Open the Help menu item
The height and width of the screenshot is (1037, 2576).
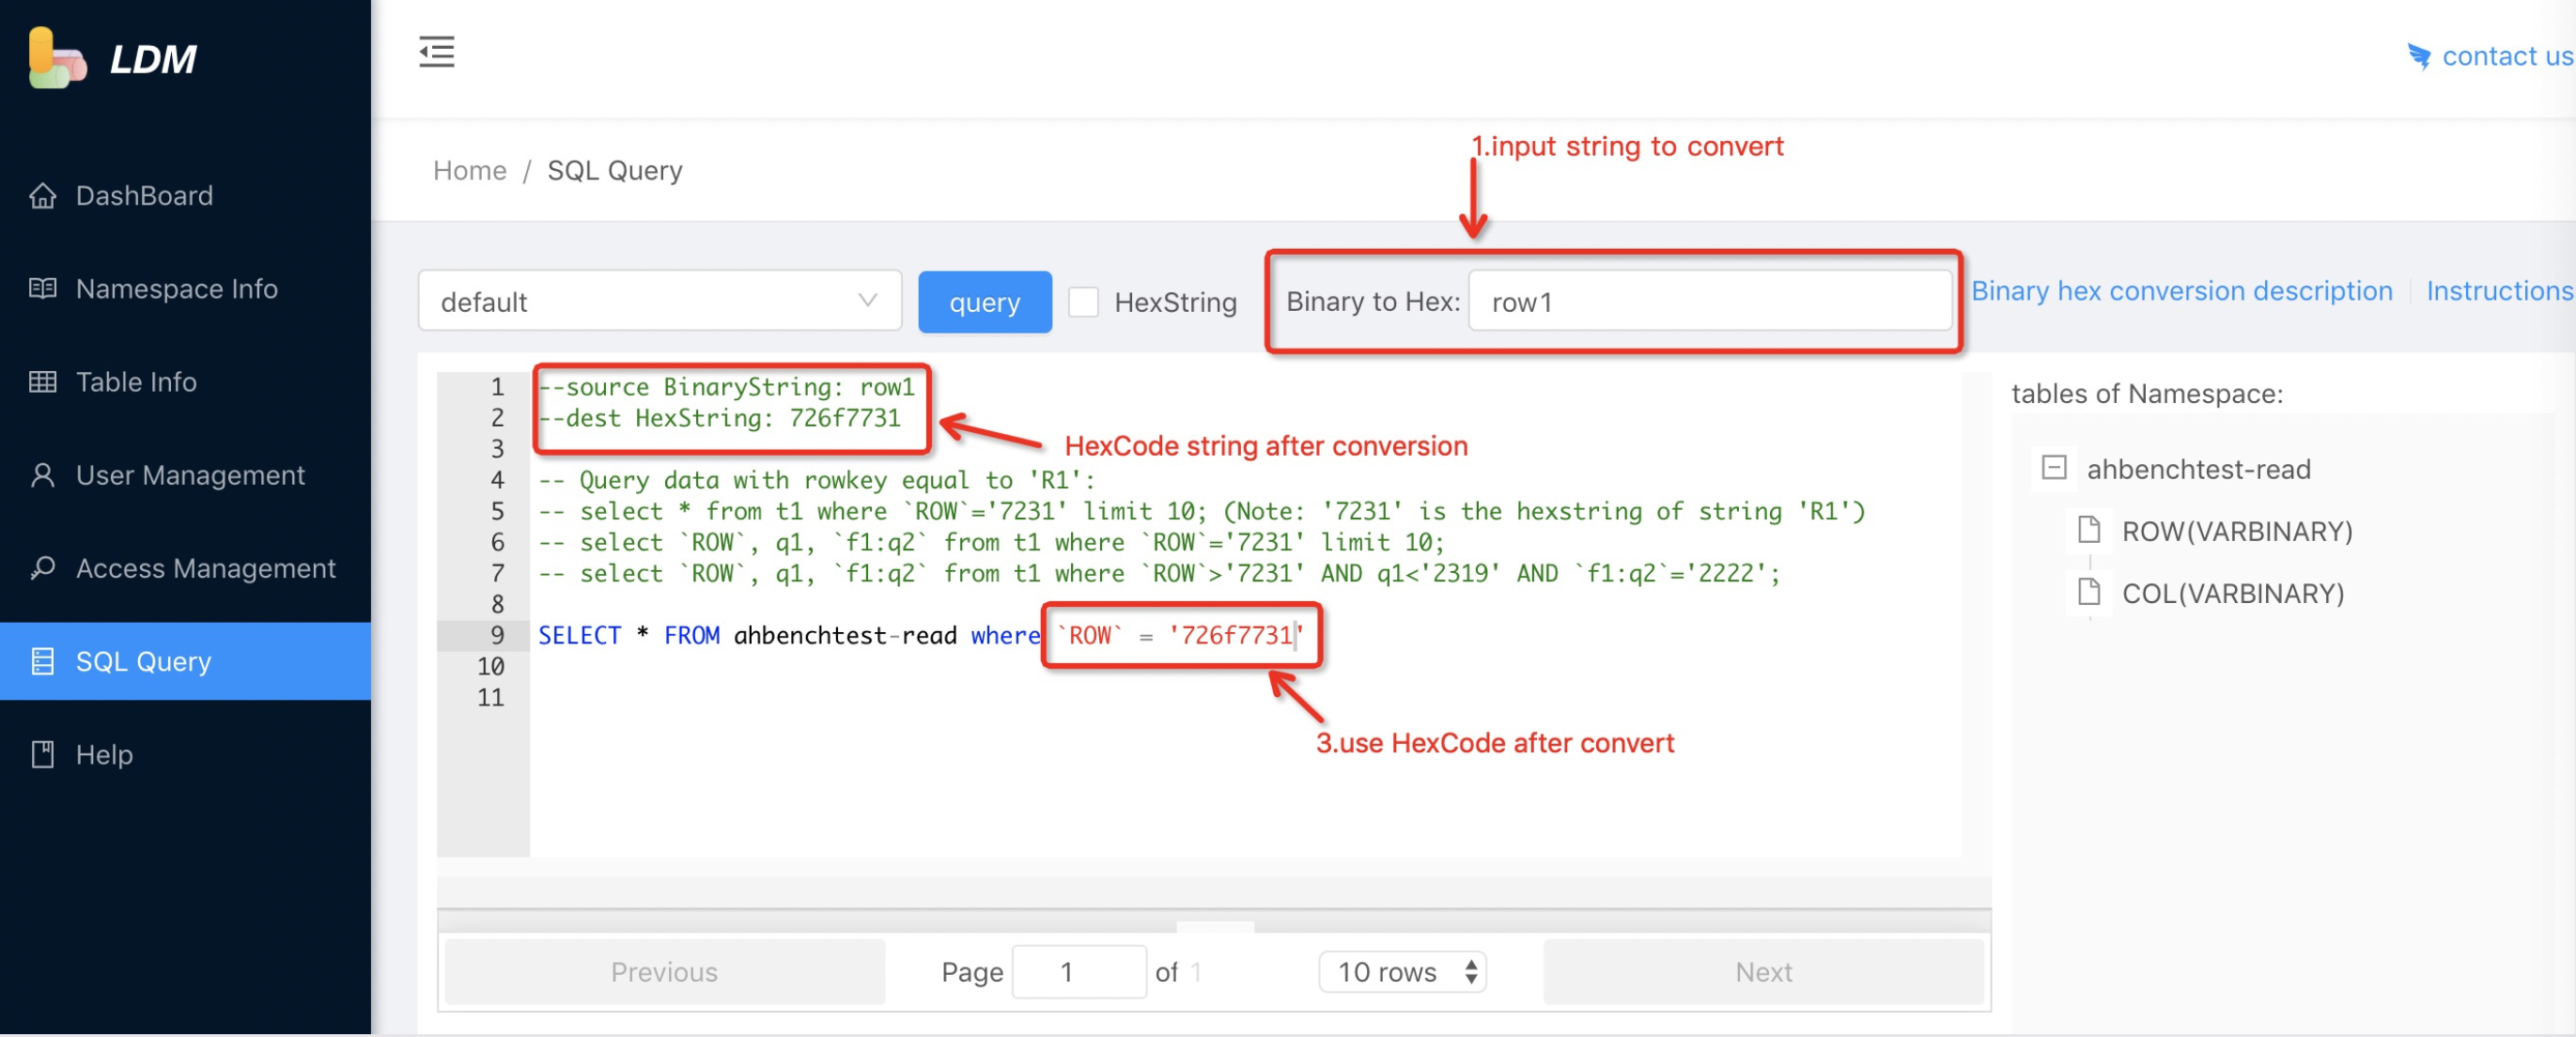click(185, 753)
